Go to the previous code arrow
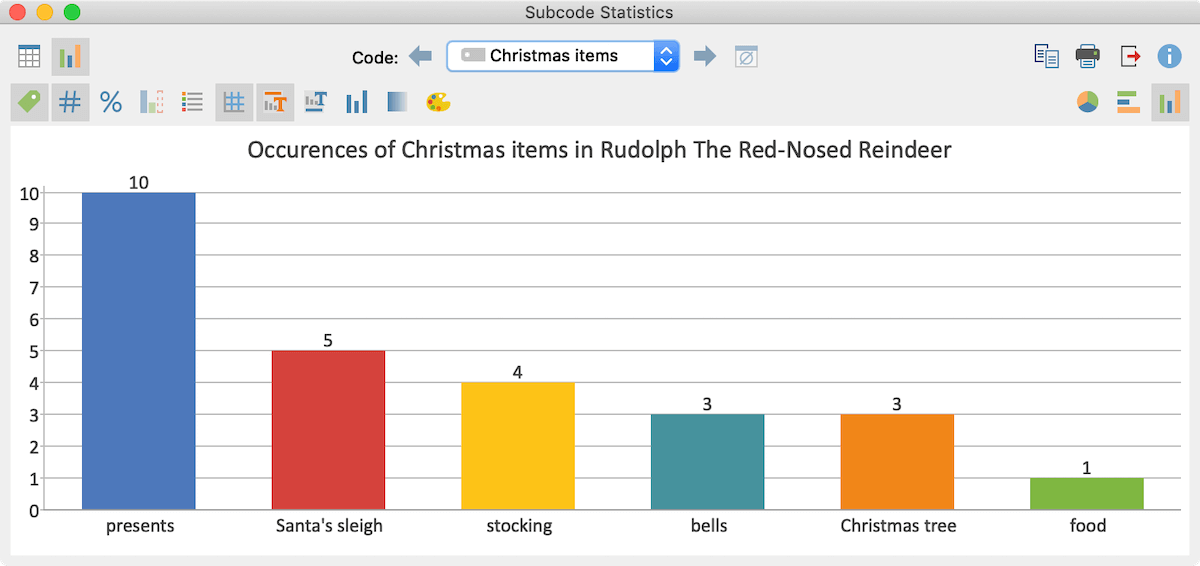The width and height of the screenshot is (1200, 566). click(421, 56)
